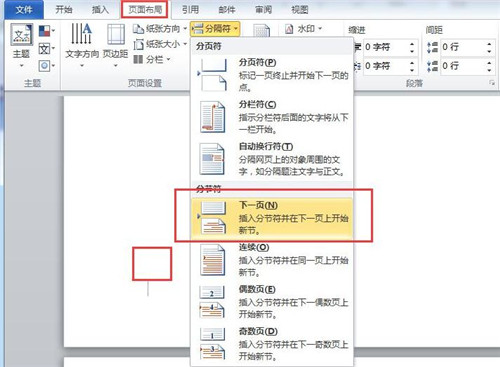500x367 pixels.
Task: Insert 自动换行符(T) text wrapping break
Action: click(x=272, y=159)
